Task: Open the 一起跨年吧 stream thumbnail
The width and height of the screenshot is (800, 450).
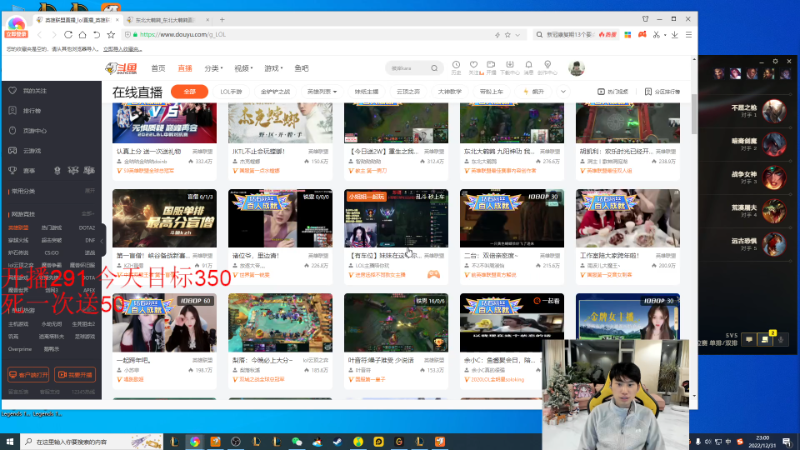Action: click(x=164, y=322)
